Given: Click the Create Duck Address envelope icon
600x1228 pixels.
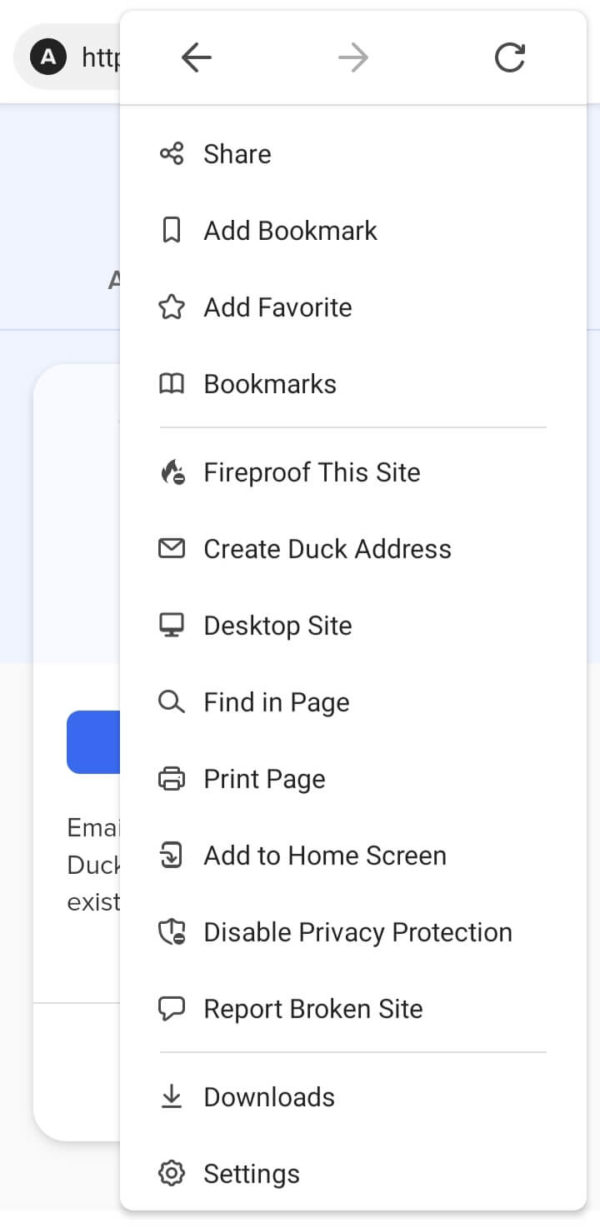Looking at the screenshot, I should [x=172, y=548].
